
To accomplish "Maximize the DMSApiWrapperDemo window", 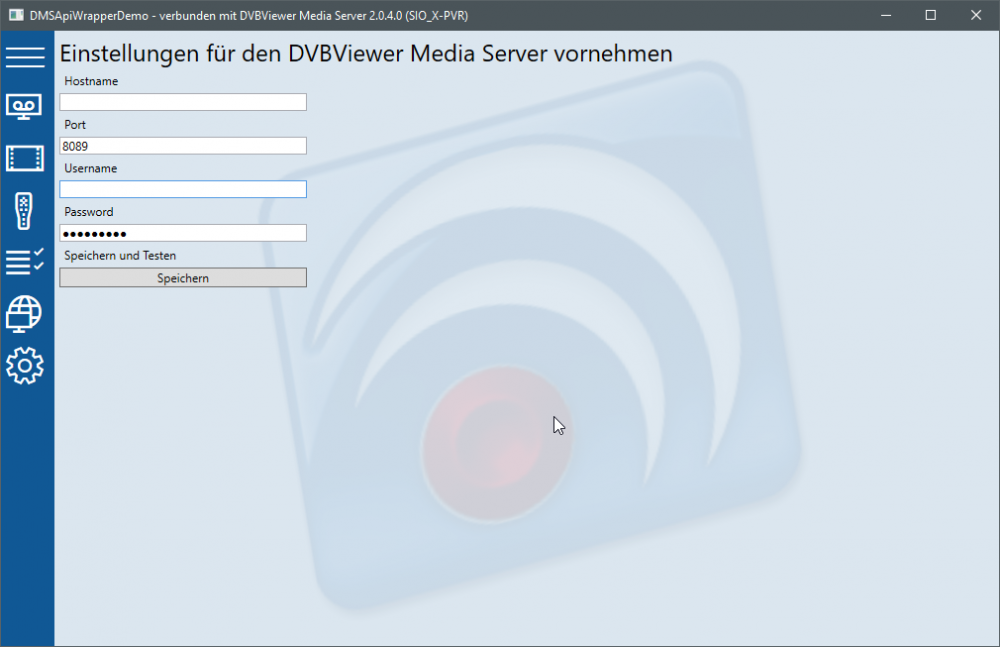I will click(930, 15).
